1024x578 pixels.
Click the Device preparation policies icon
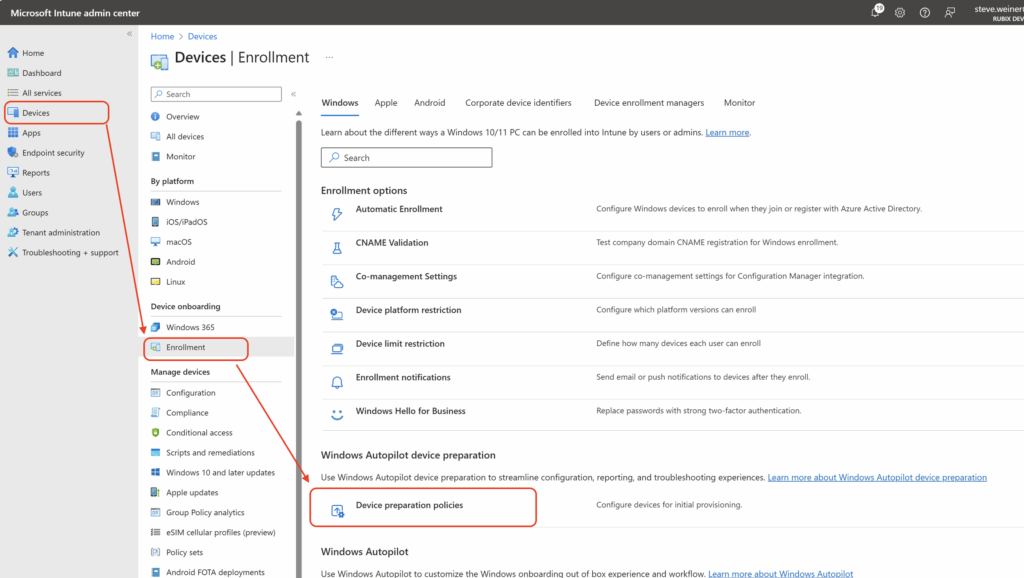(337, 511)
